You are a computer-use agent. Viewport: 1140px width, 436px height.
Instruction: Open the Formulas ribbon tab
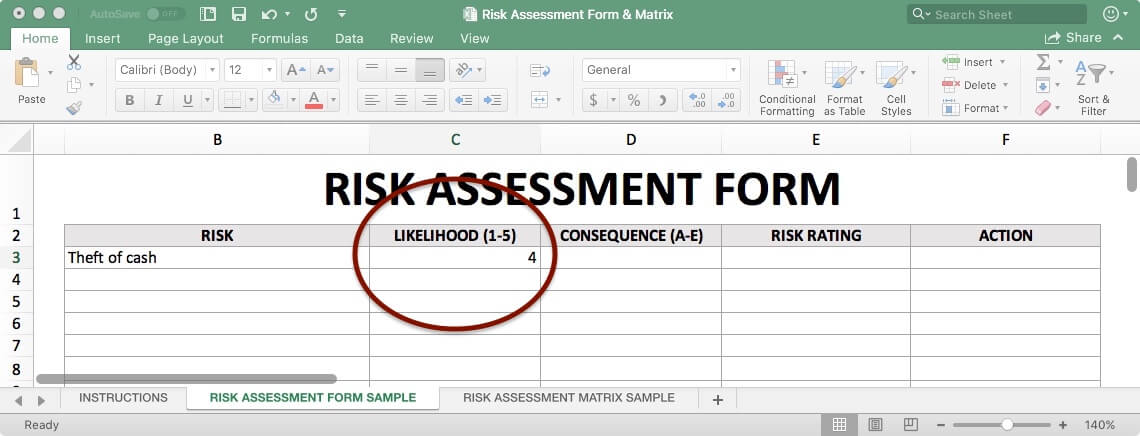[279, 39]
